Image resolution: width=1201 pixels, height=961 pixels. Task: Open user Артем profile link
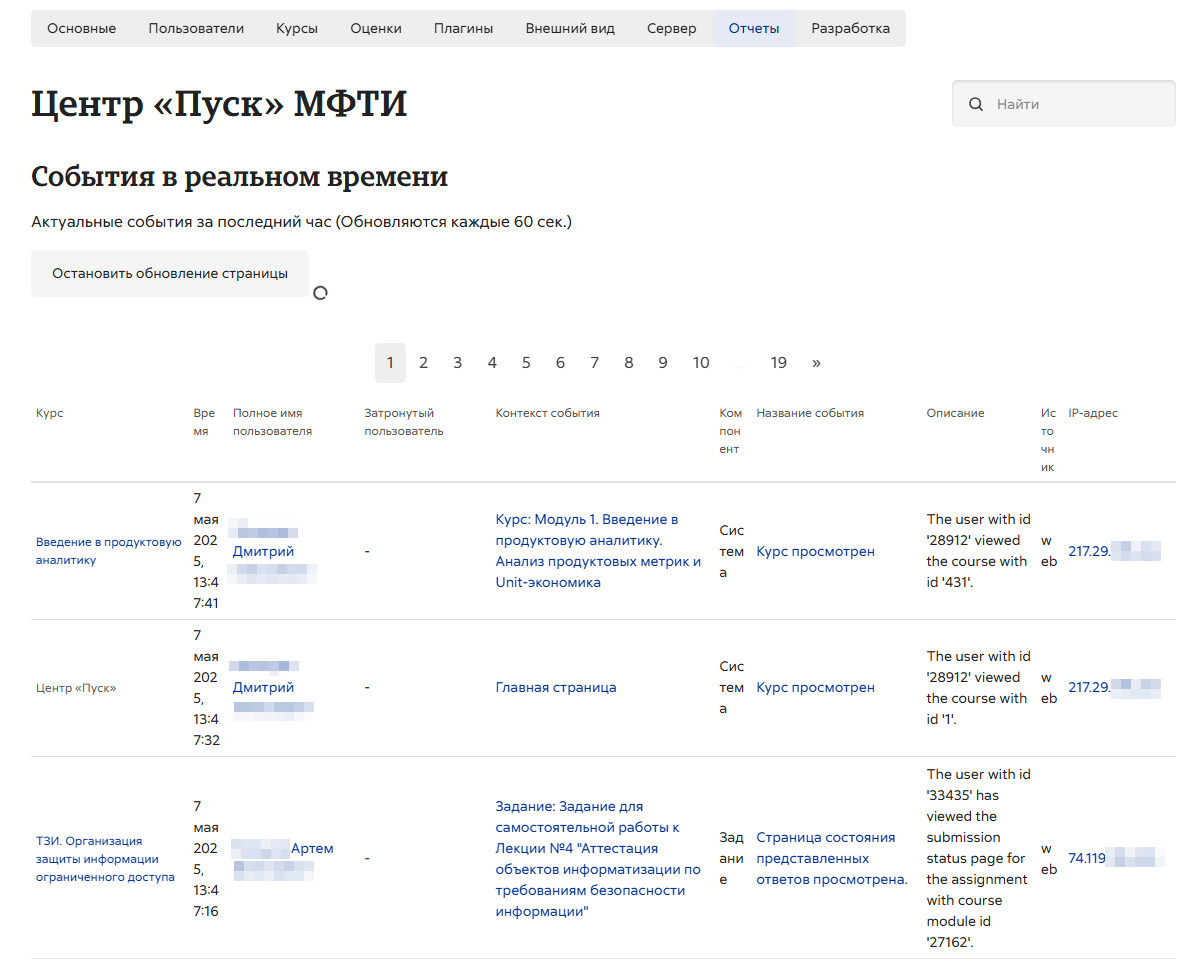[312, 848]
